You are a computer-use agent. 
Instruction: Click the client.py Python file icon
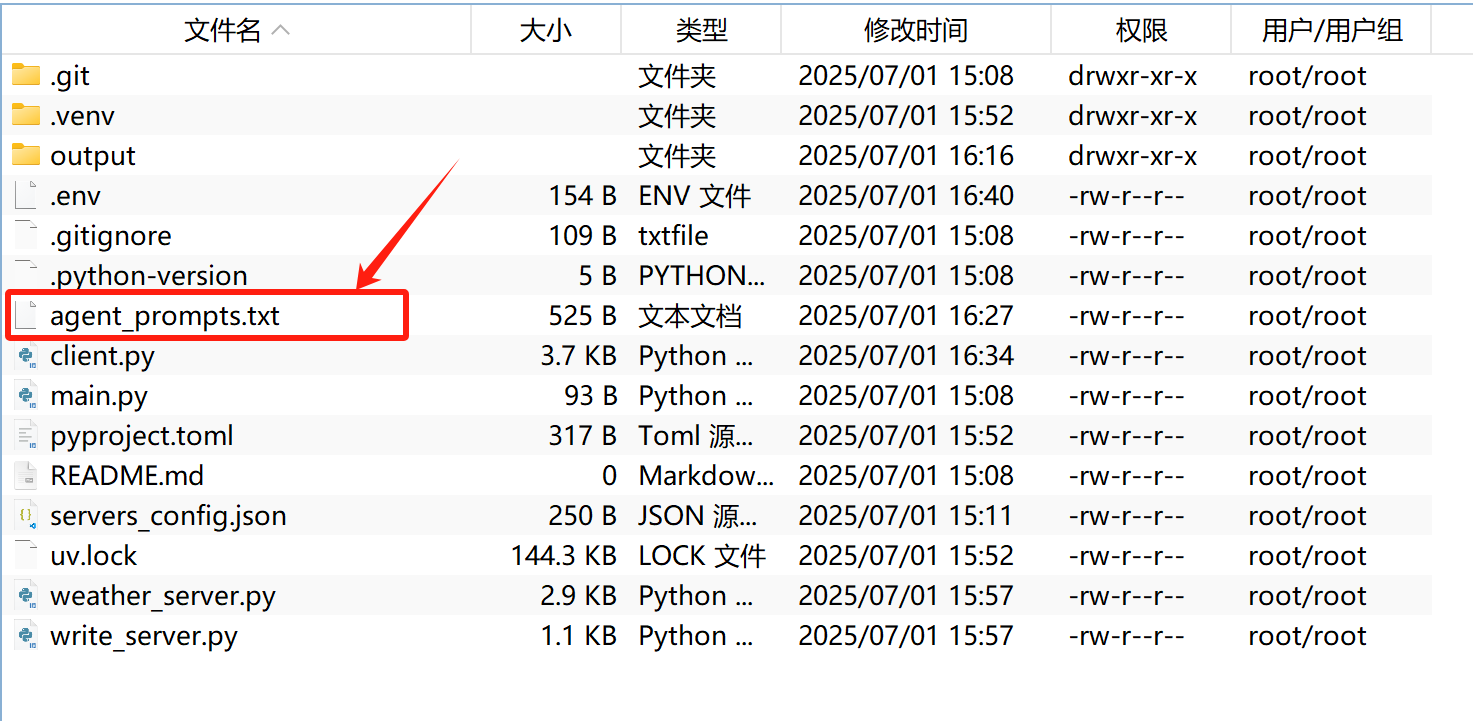27,356
